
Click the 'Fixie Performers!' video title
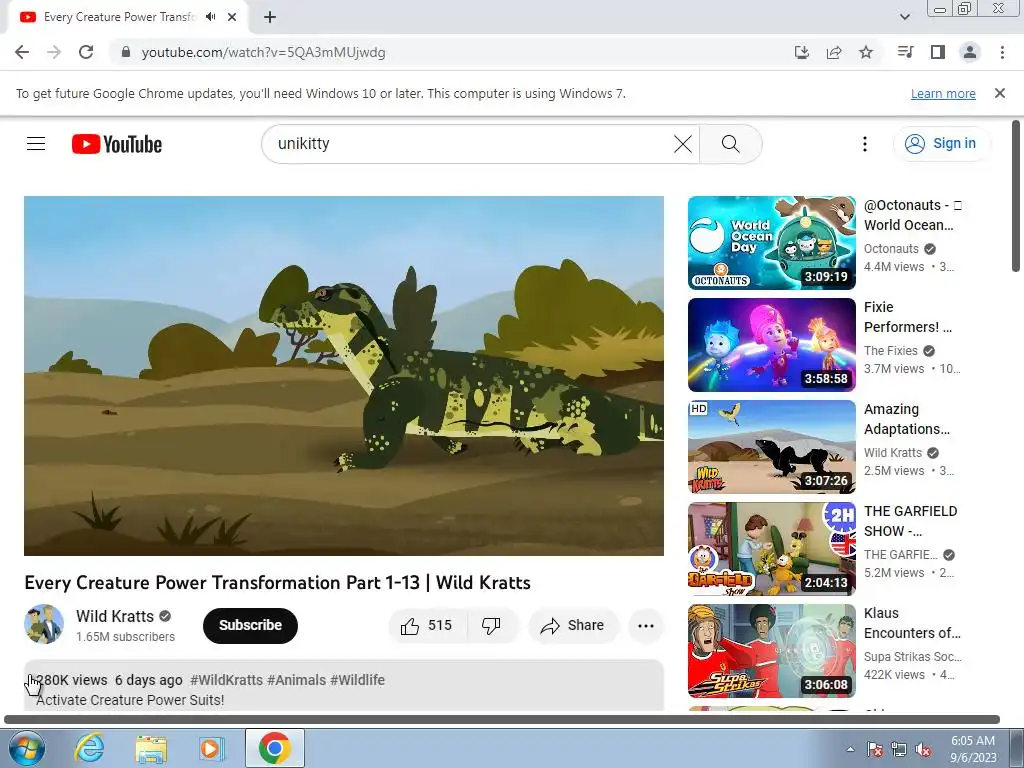click(908, 317)
